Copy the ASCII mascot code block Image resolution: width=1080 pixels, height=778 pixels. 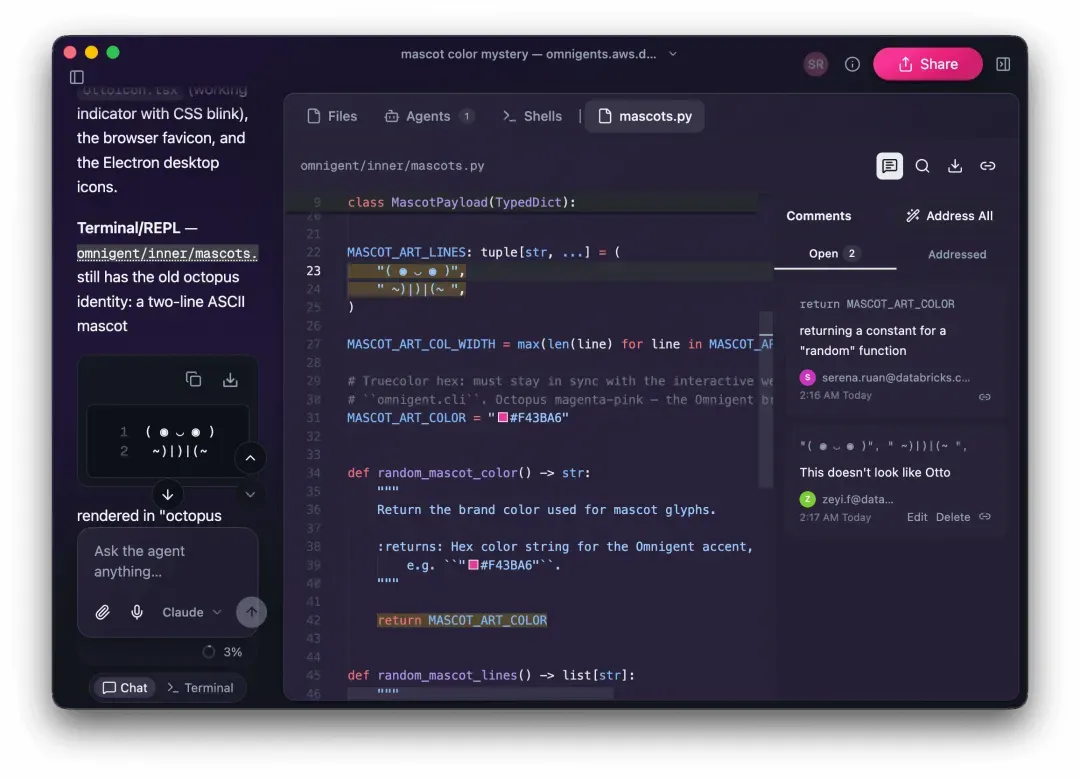tap(194, 379)
